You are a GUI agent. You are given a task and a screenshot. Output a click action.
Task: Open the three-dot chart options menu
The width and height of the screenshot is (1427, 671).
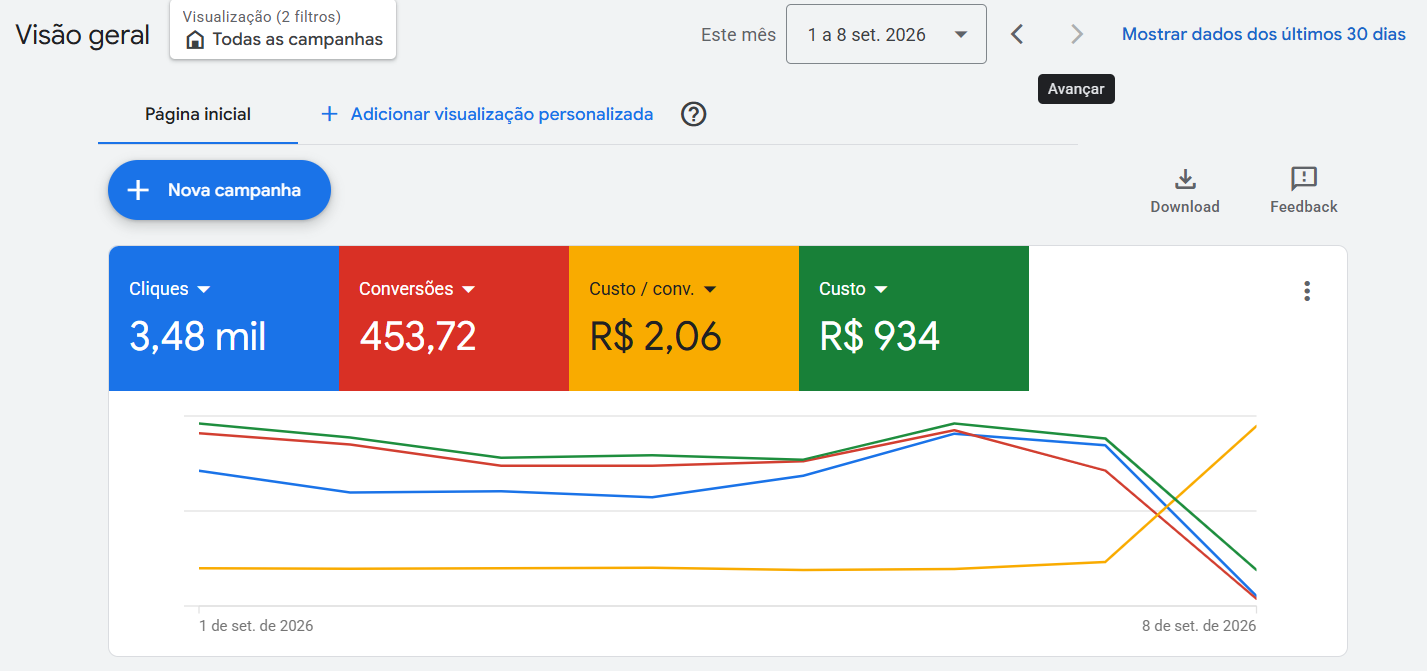1307,291
